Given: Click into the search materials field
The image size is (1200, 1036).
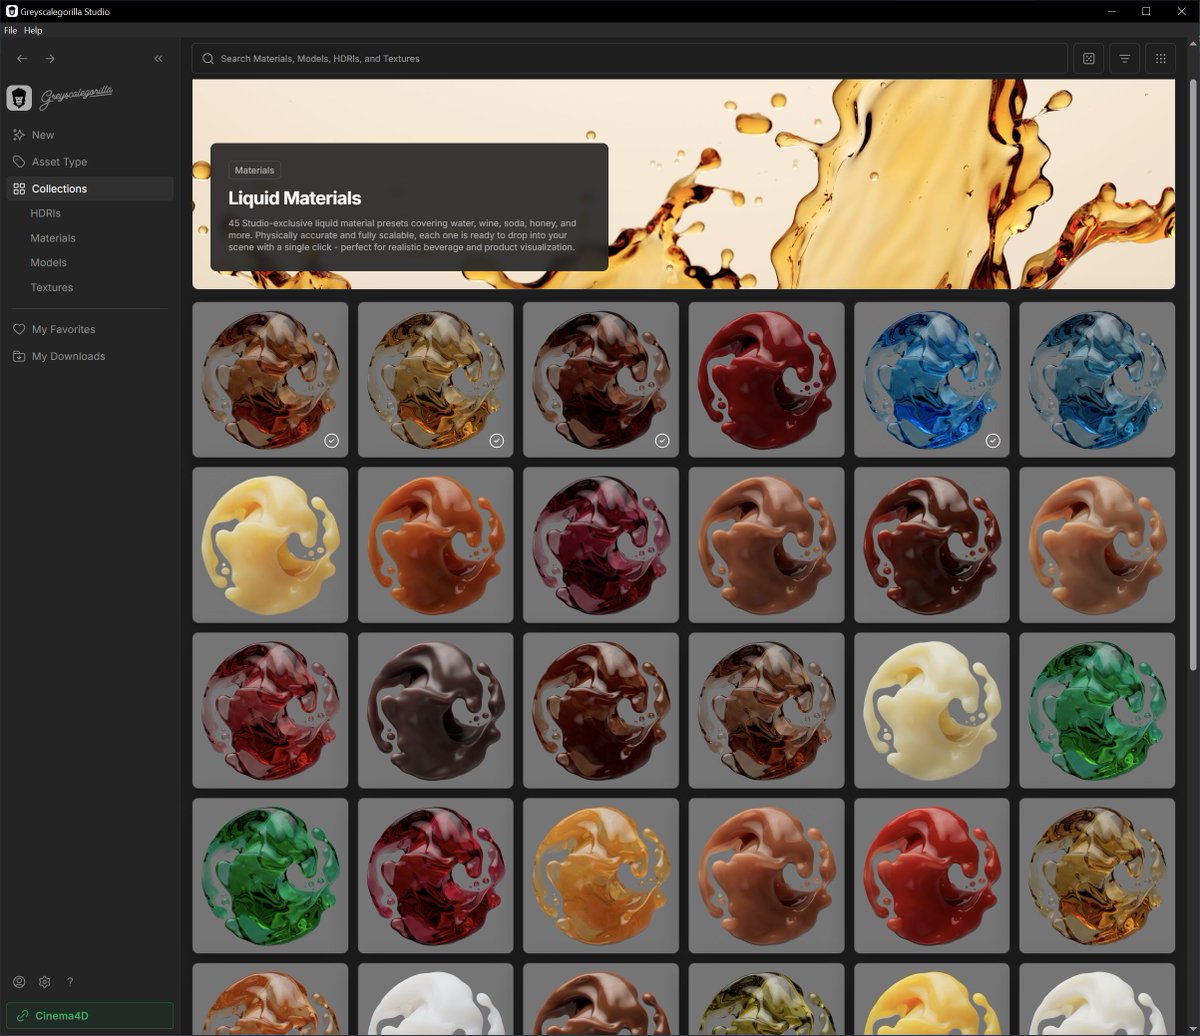Looking at the screenshot, I should pyautogui.click(x=630, y=59).
